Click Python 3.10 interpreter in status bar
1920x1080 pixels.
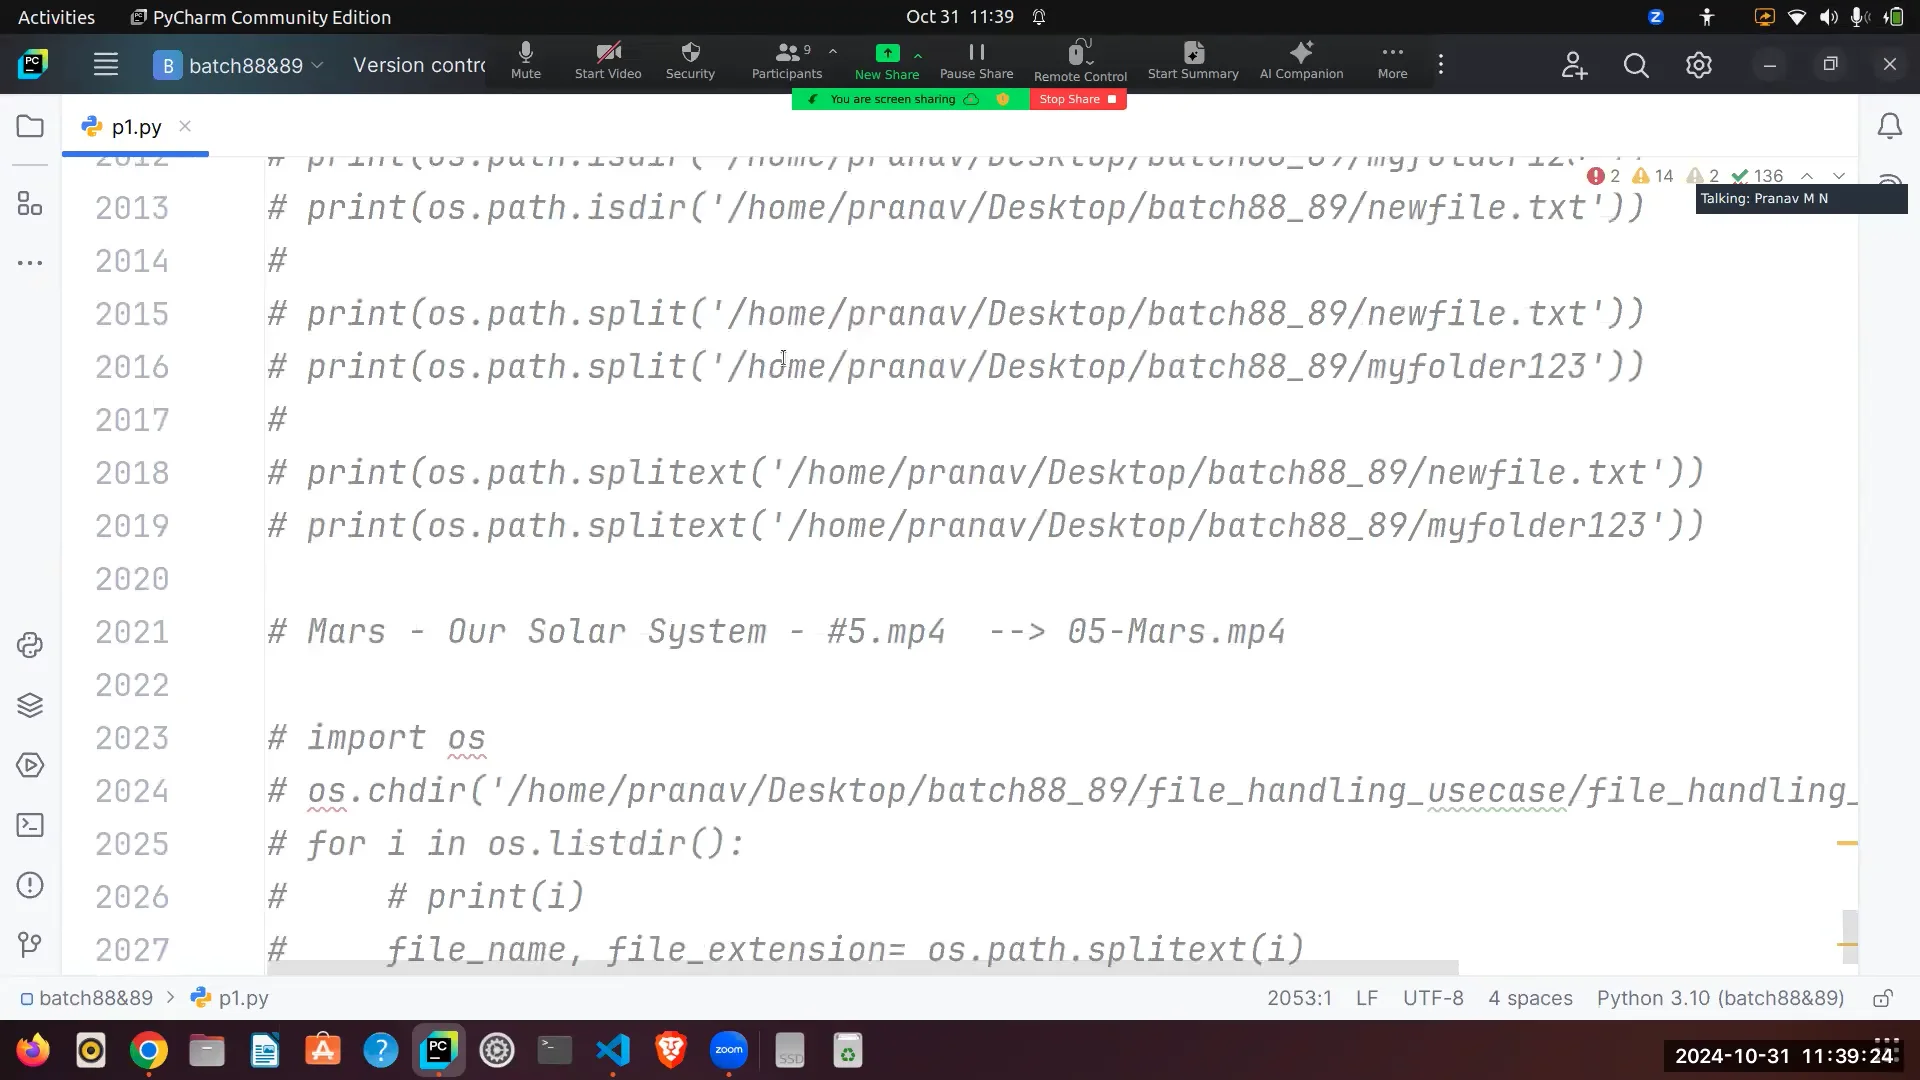1719,997
